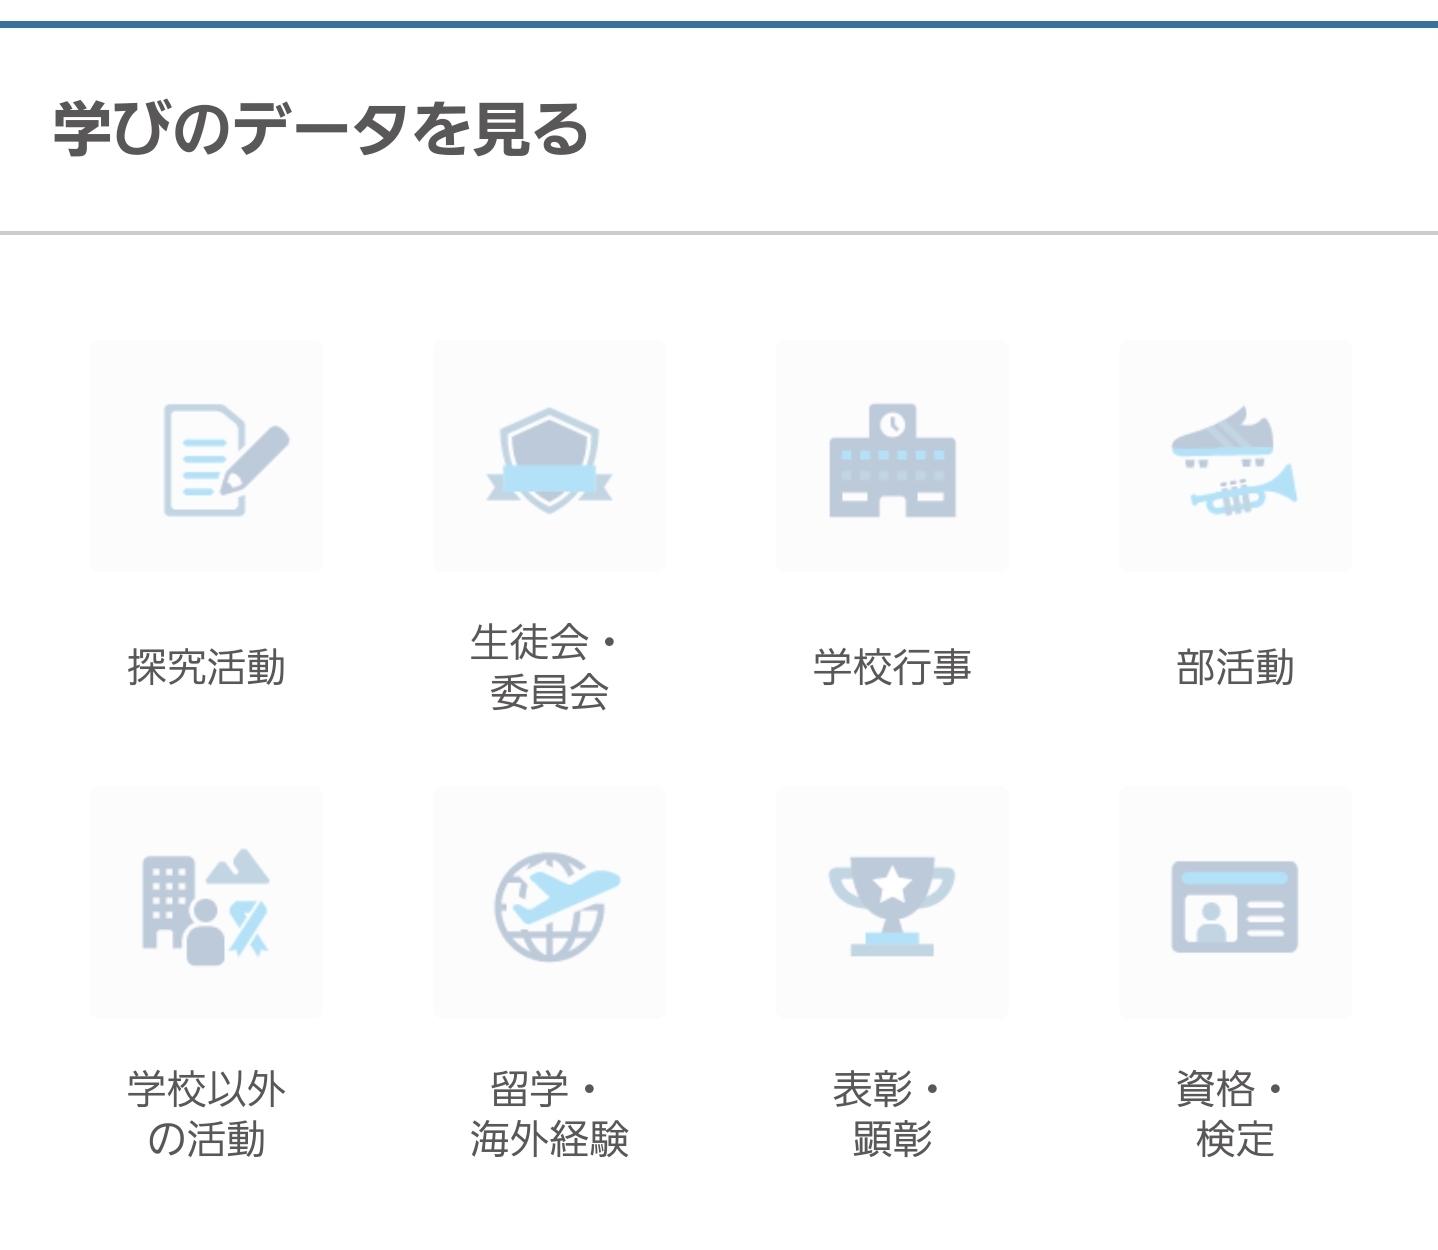
Task: Click the 生徒会・委員会 label
Action: (549, 667)
